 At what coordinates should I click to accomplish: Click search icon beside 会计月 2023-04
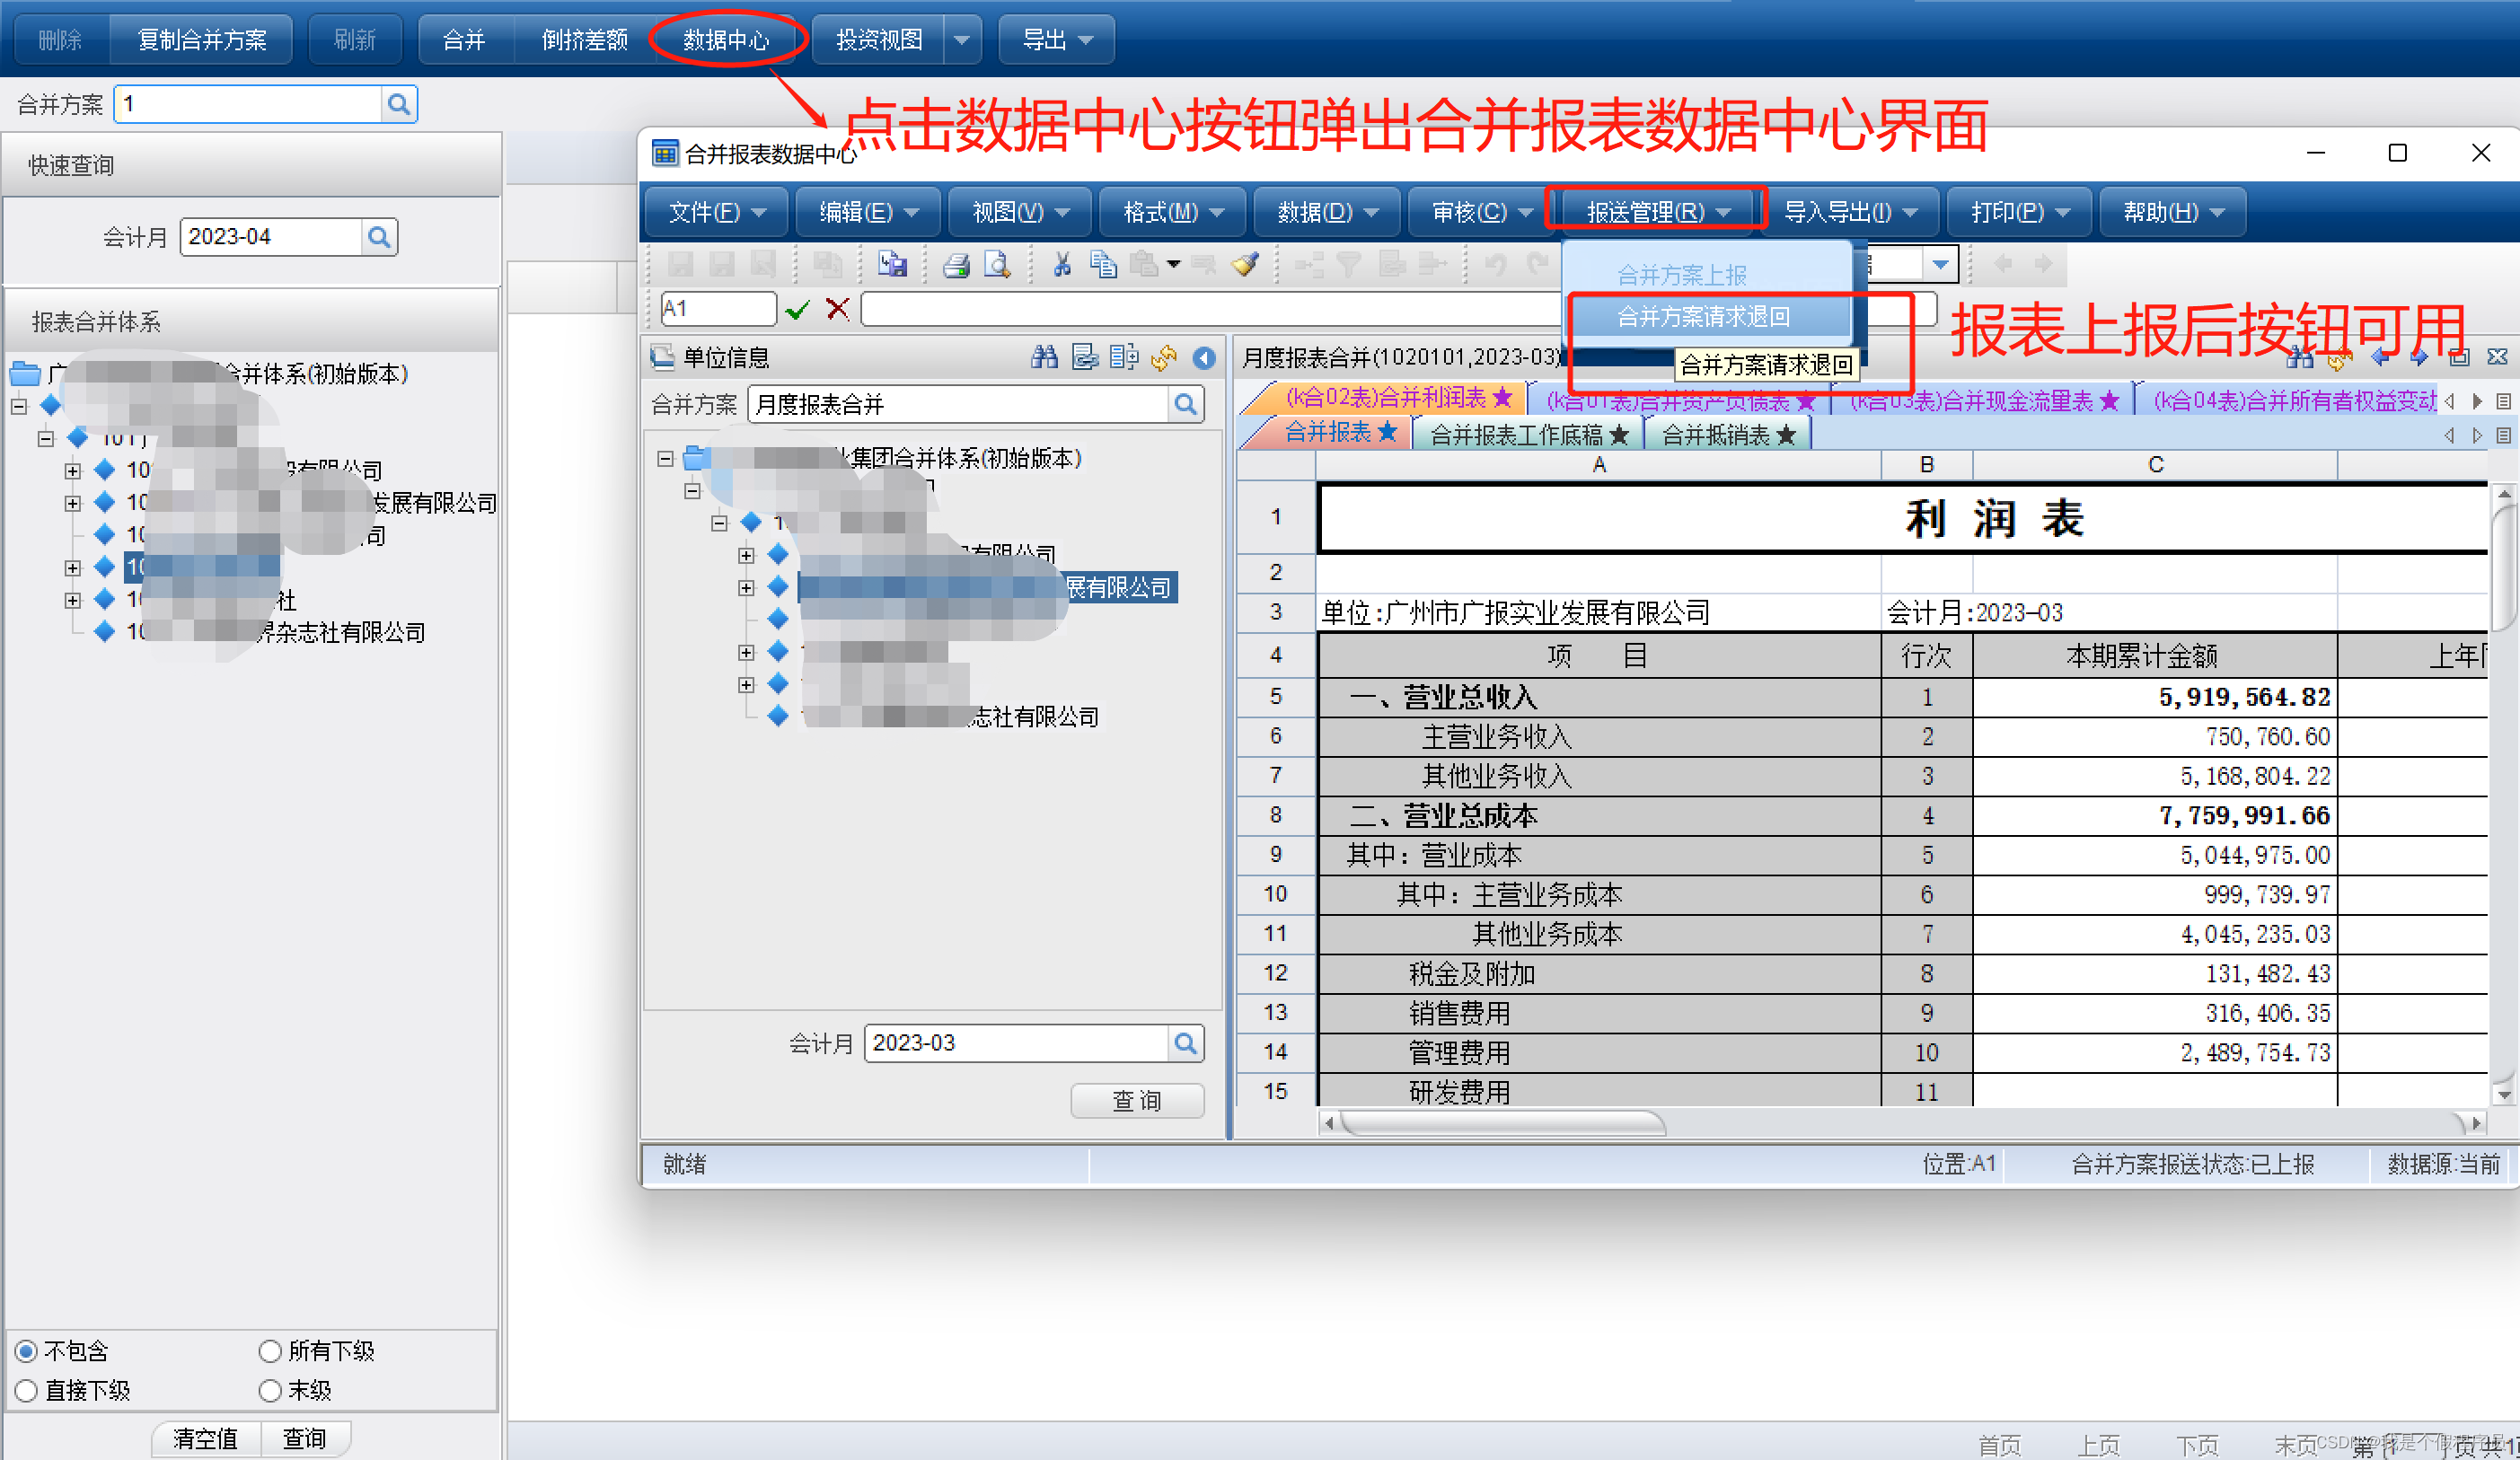pos(379,237)
